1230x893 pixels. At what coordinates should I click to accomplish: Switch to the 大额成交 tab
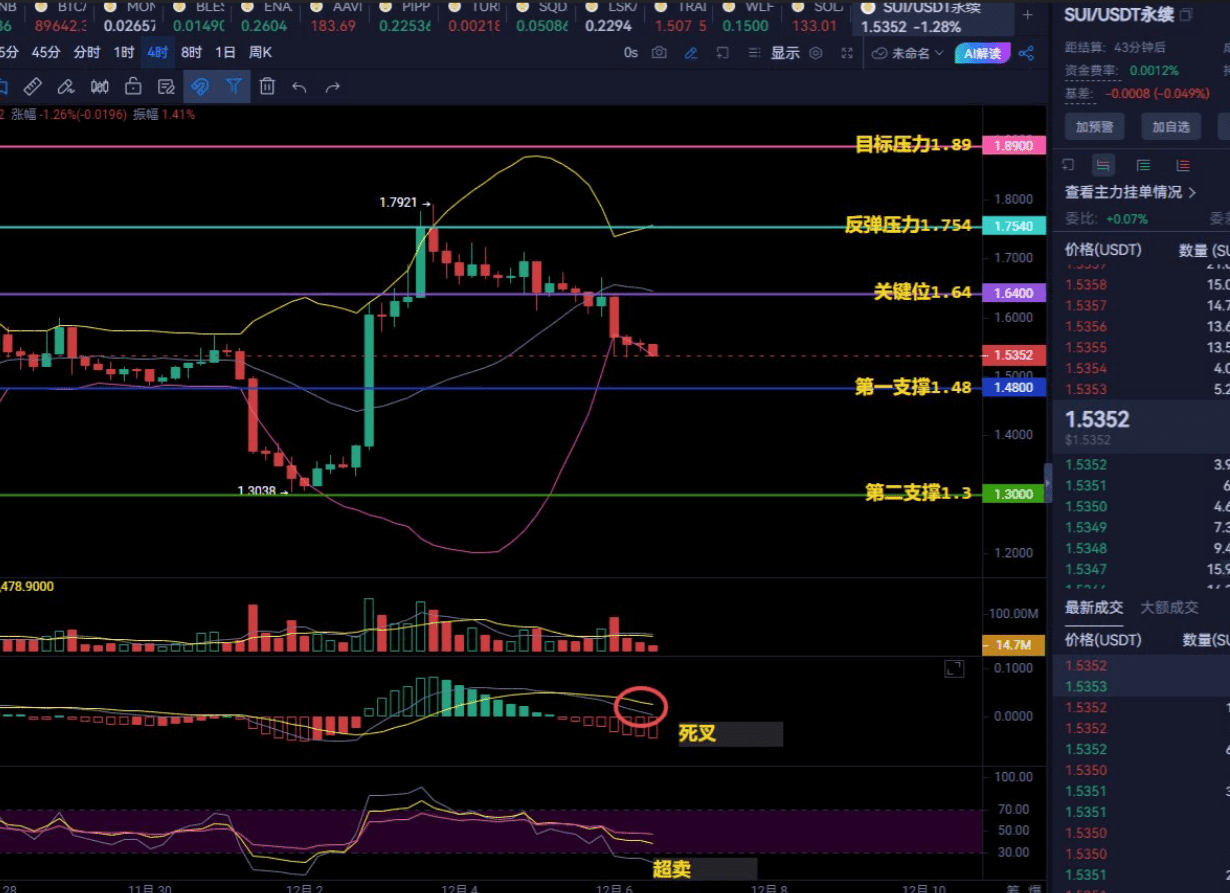1170,607
